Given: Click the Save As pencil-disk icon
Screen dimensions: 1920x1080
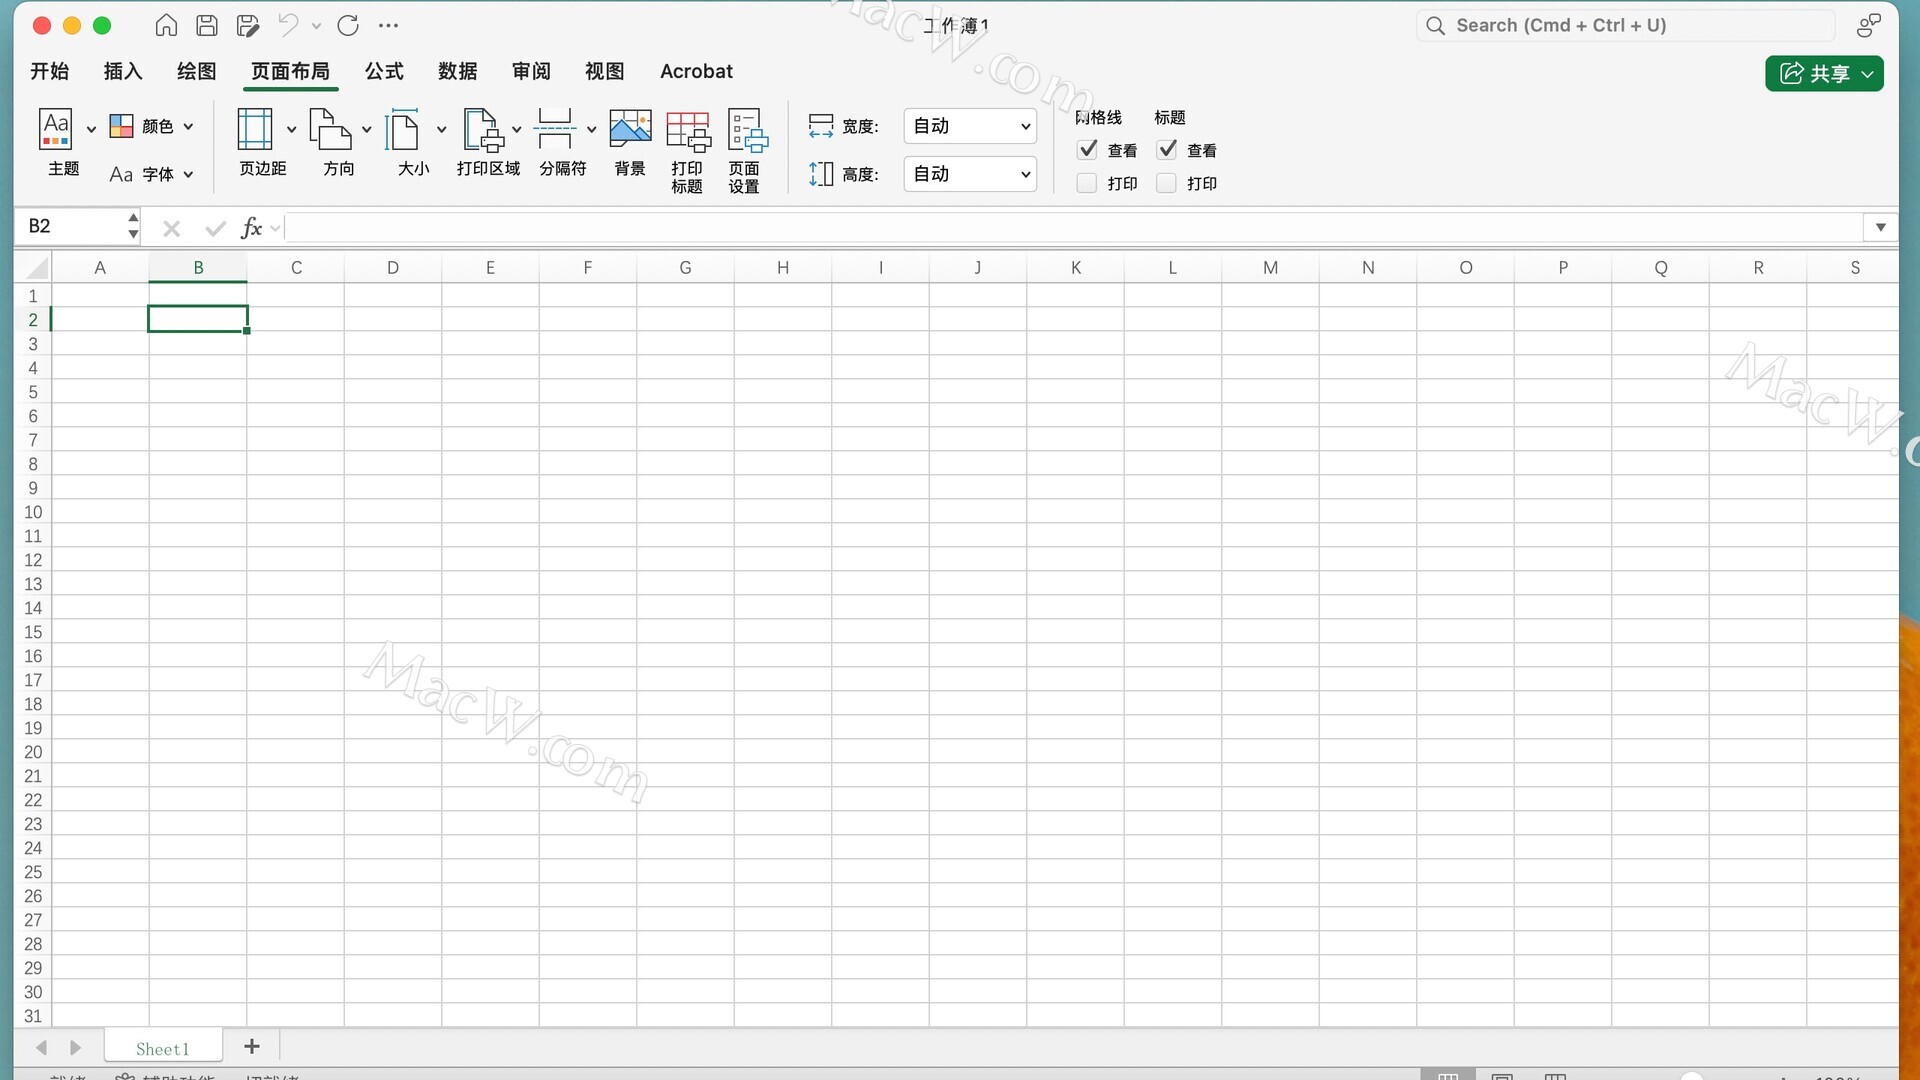Looking at the screenshot, I should point(248,25).
